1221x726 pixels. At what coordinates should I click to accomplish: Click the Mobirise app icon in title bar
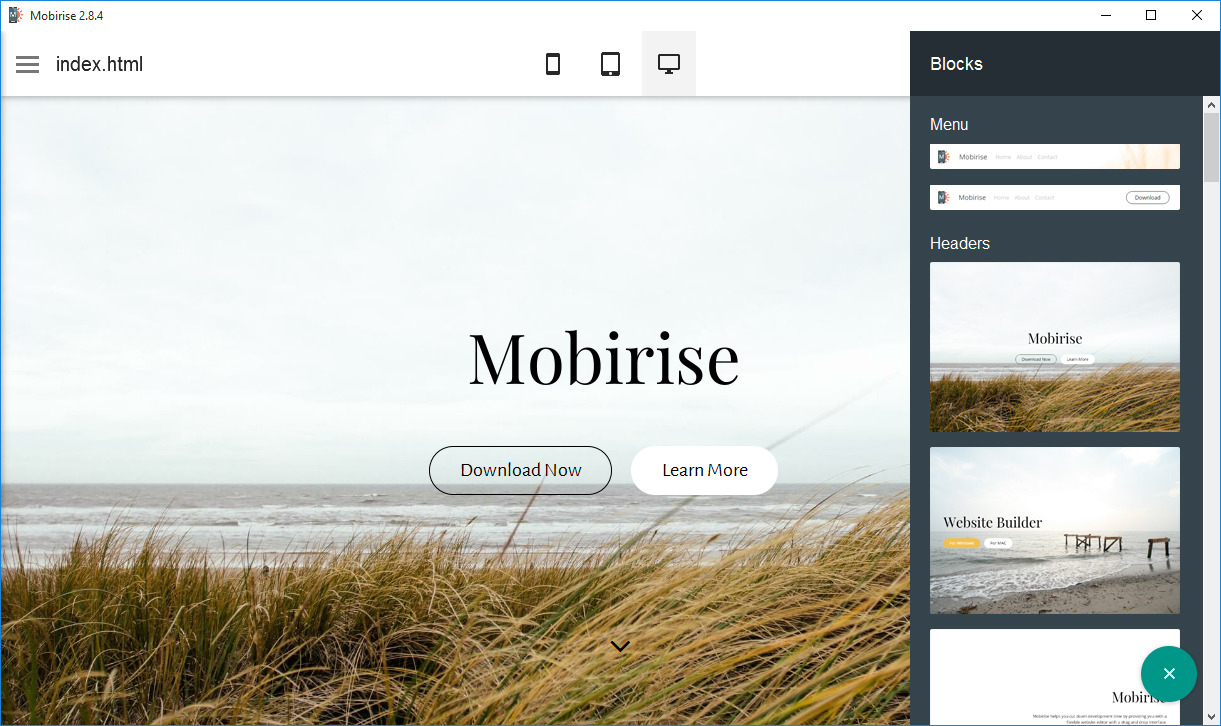(16, 15)
